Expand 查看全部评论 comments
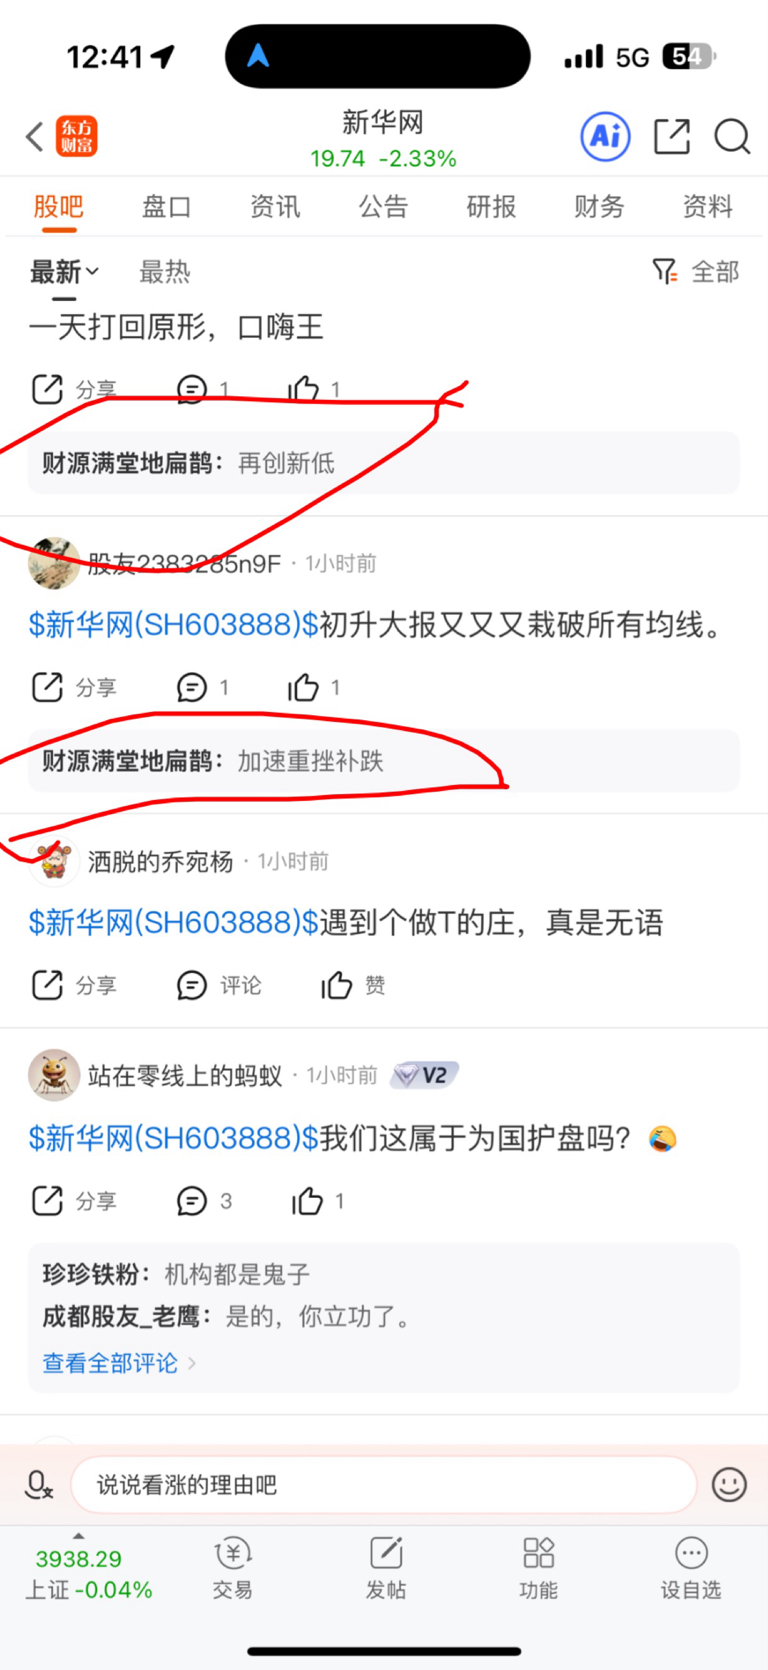 tap(119, 1363)
